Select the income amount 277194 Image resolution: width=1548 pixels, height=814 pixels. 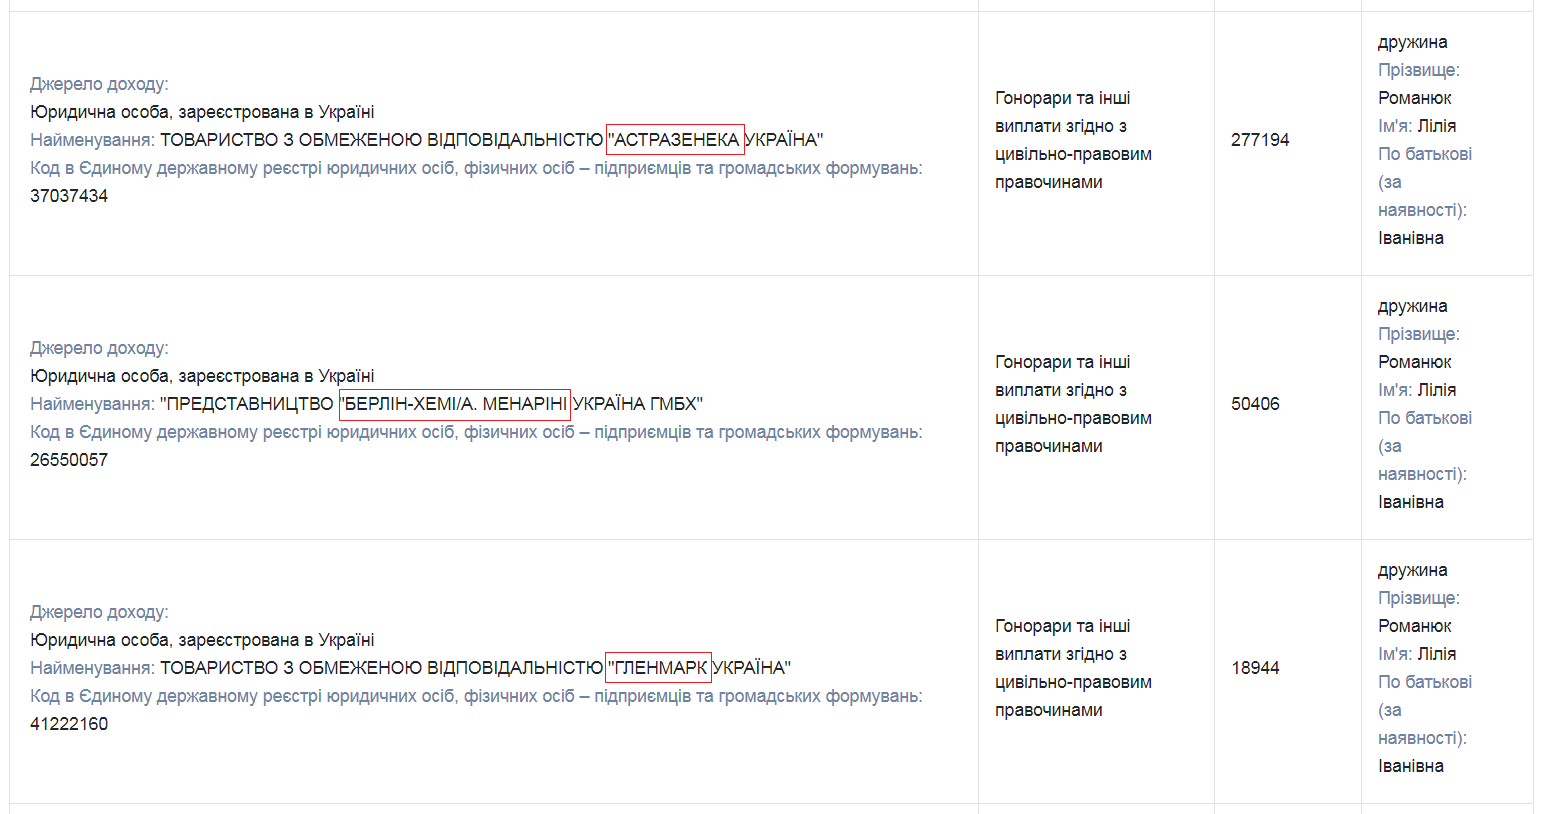[x=1260, y=140]
